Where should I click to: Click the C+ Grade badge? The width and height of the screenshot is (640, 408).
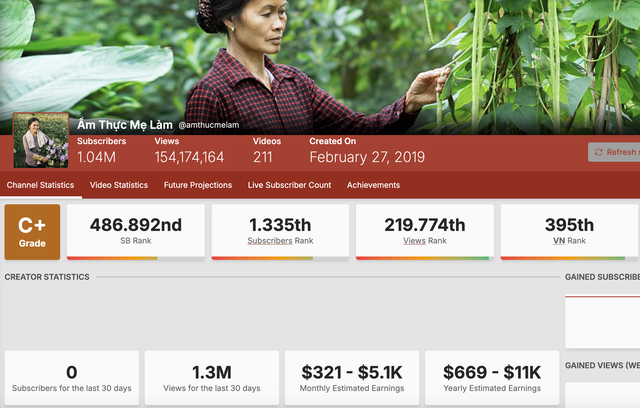32,232
